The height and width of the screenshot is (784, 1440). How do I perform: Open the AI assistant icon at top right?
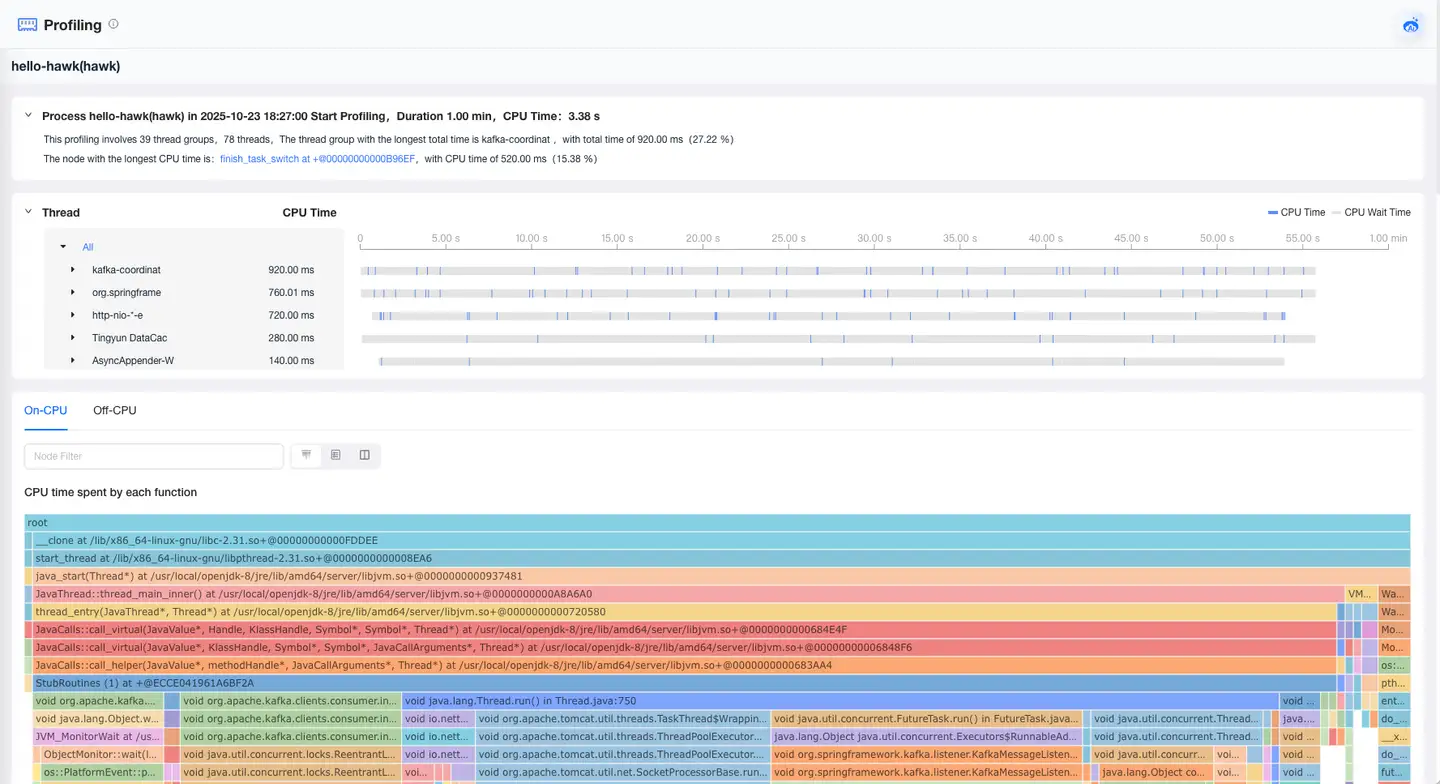[1411, 25]
